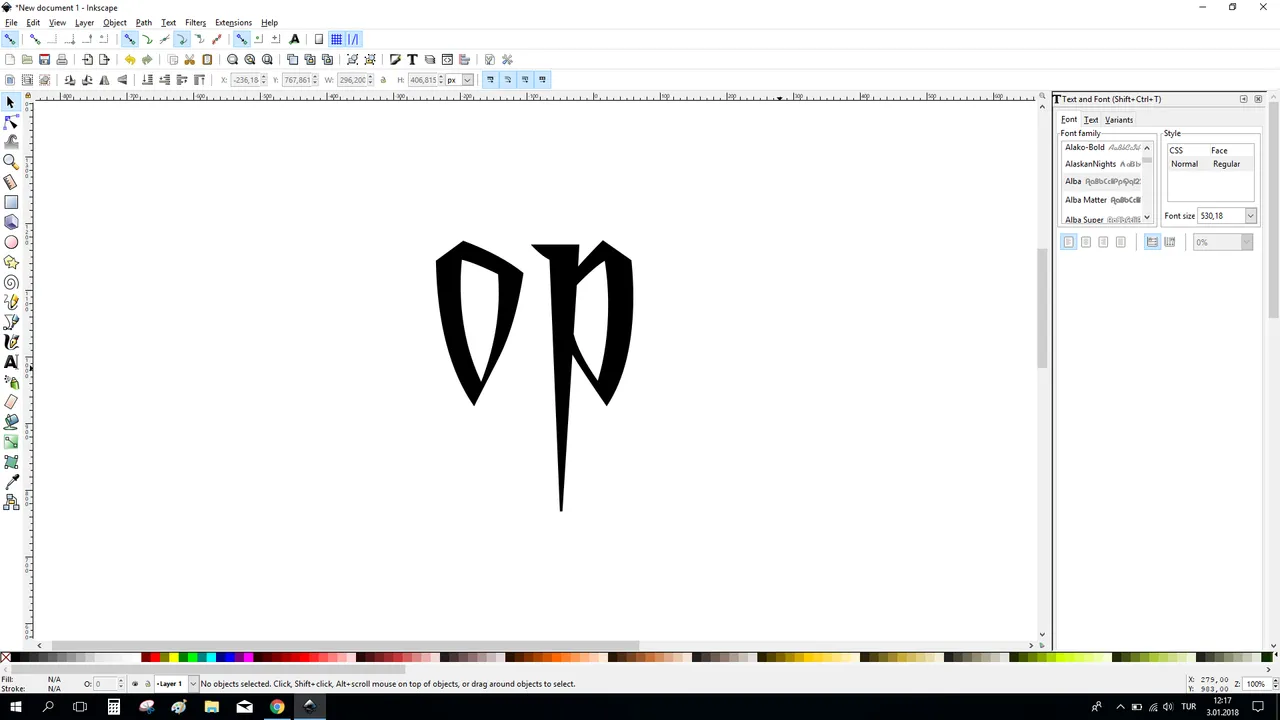Toggle vertical text layout button
Image resolution: width=1280 pixels, height=720 pixels.
(1170, 242)
